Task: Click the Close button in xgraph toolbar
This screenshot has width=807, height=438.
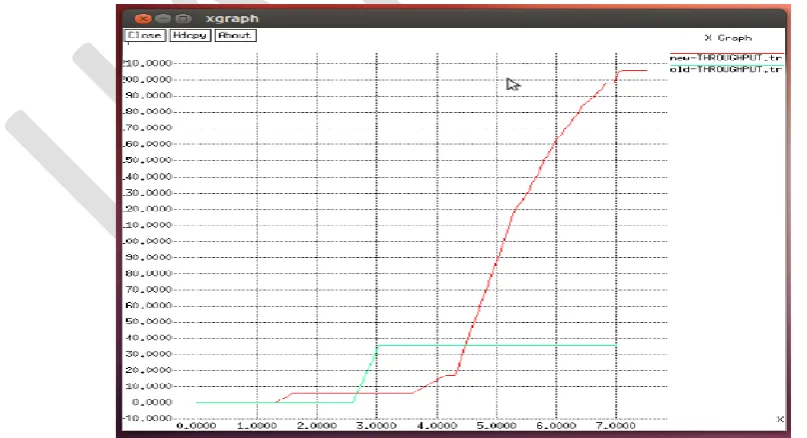Action: click(x=145, y=36)
